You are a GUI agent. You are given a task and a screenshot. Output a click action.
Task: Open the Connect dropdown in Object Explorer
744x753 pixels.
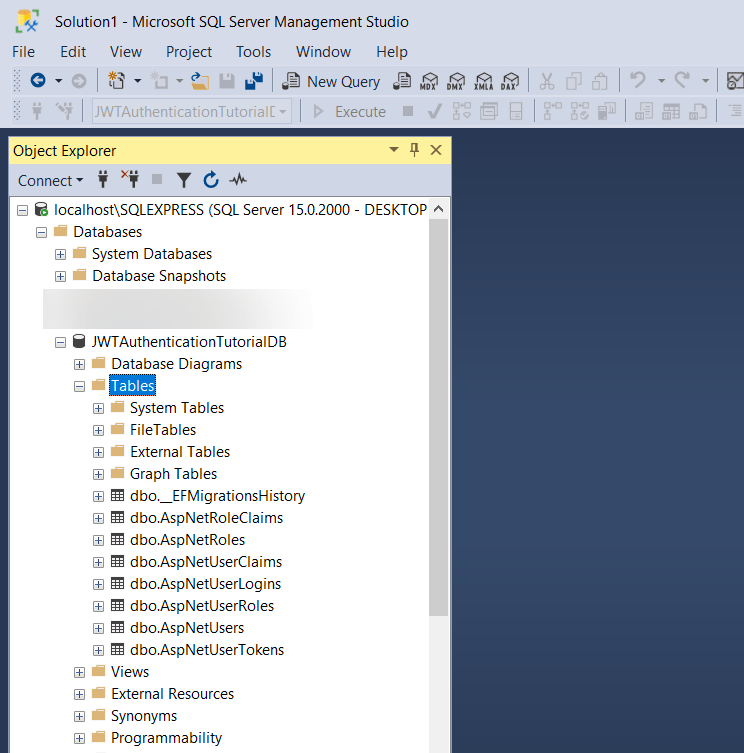(50, 181)
